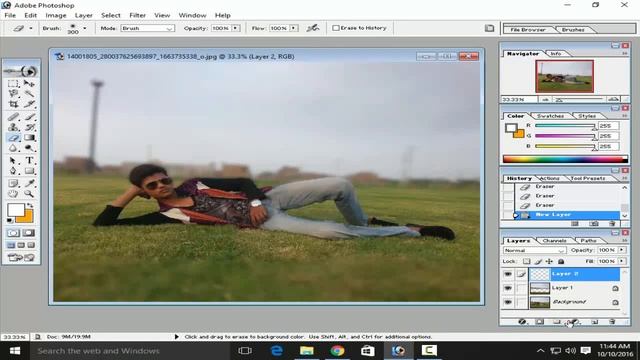Image resolution: width=640 pixels, height=360 pixels.
Task: Click Create new layer icon
Action: tap(594, 322)
